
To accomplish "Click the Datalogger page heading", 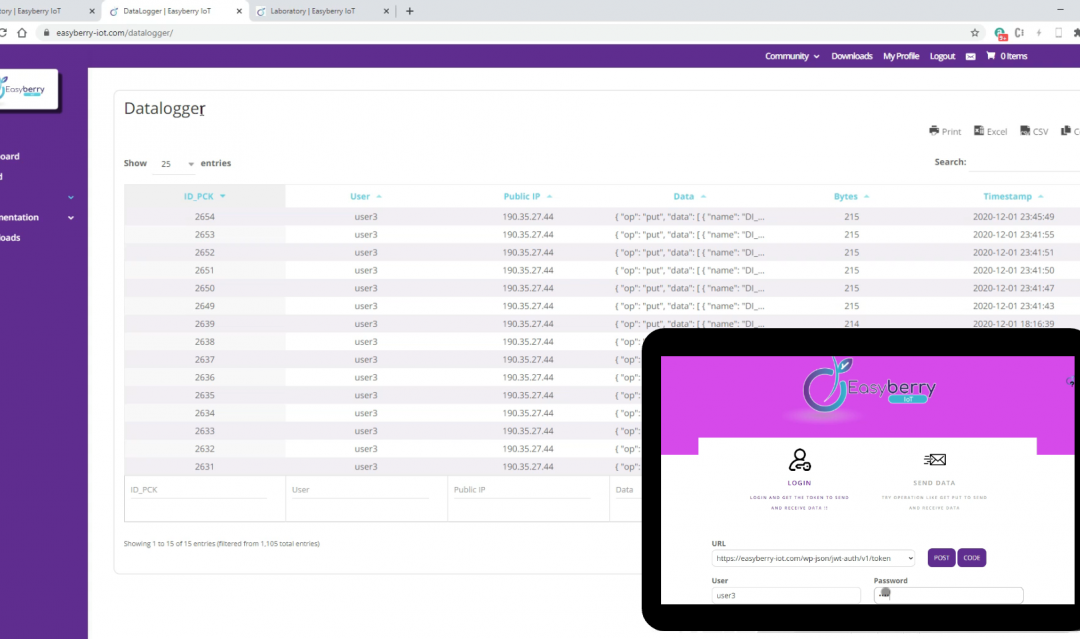I will coord(165,108).
